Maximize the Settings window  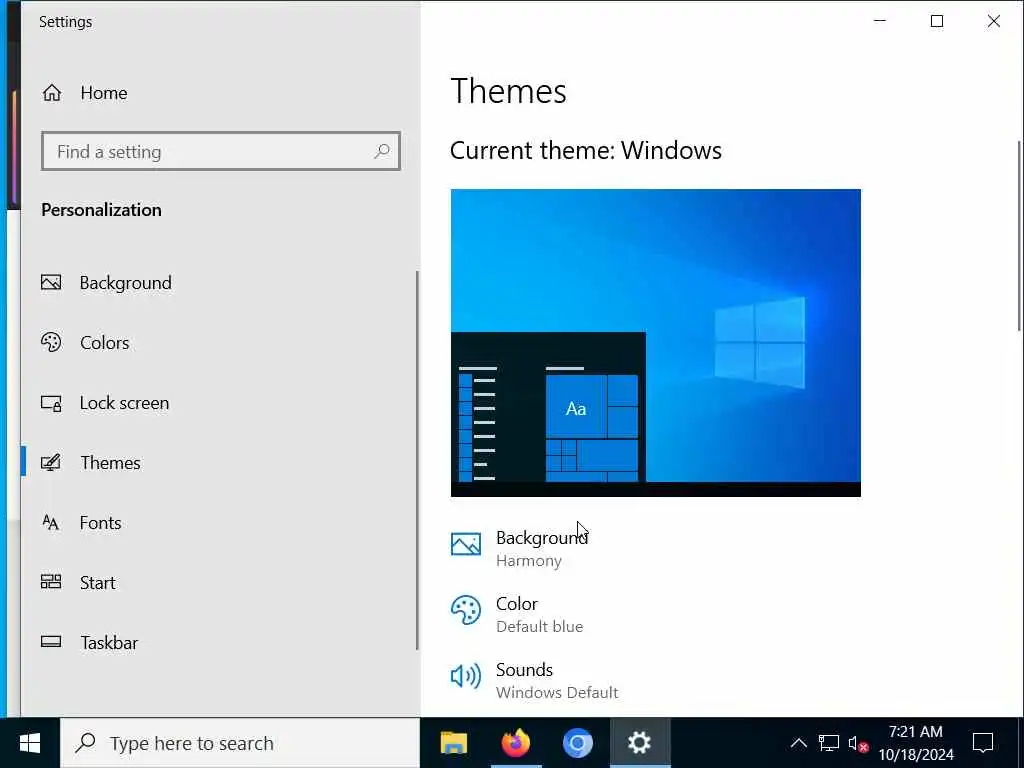click(x=936, y=21)
